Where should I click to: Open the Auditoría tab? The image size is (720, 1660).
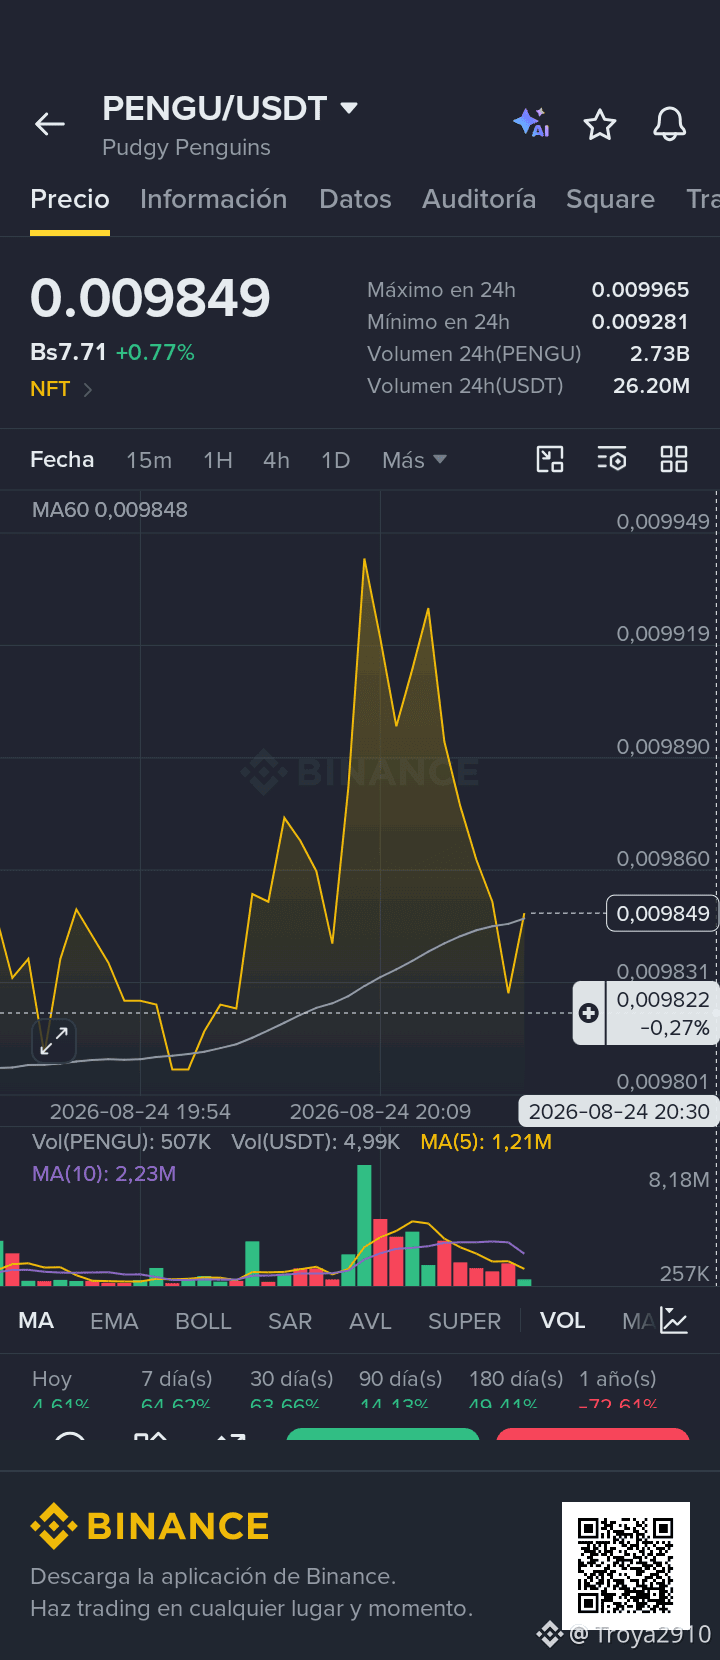479,199
